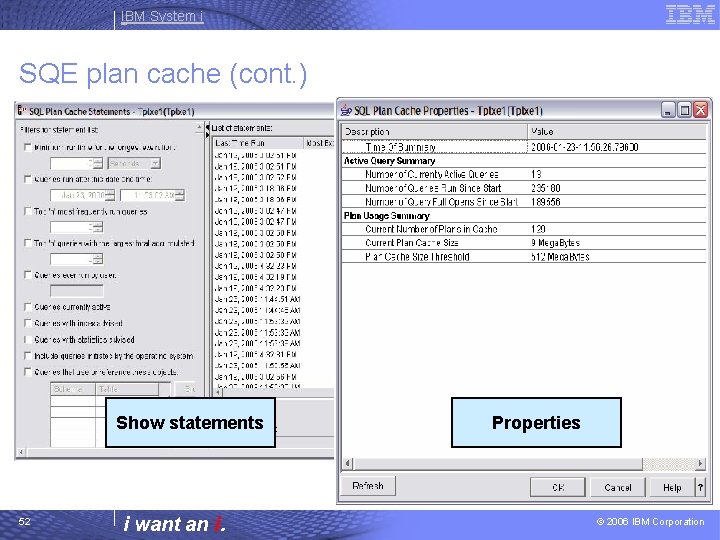
Task: Click the Schema column header in objects table
Action: click(x=73, y=389)
